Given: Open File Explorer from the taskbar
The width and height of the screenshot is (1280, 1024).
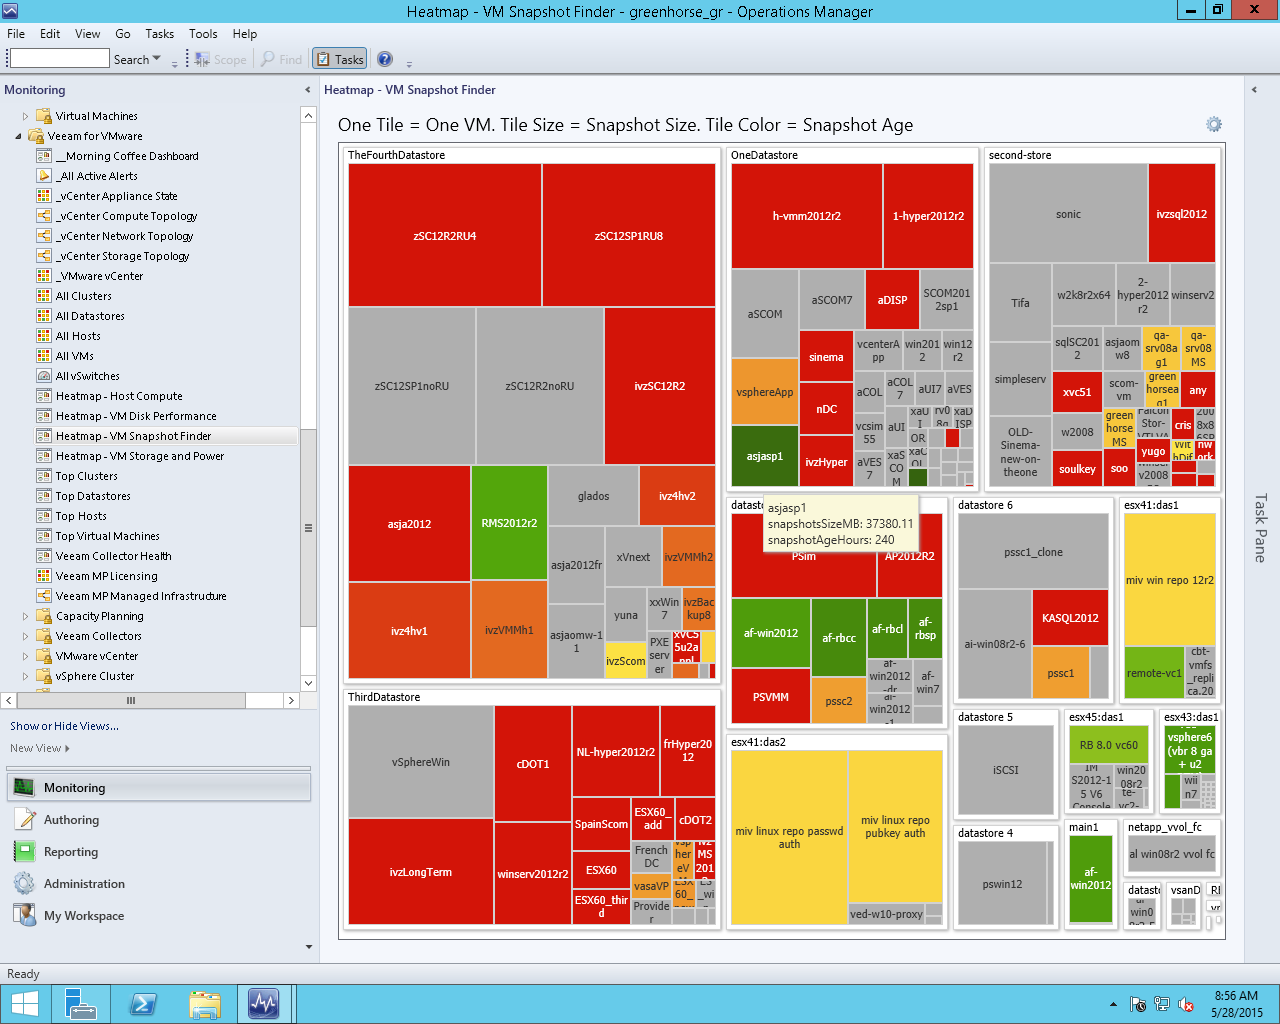Looking at the screenshot, I should point(204,1004).
